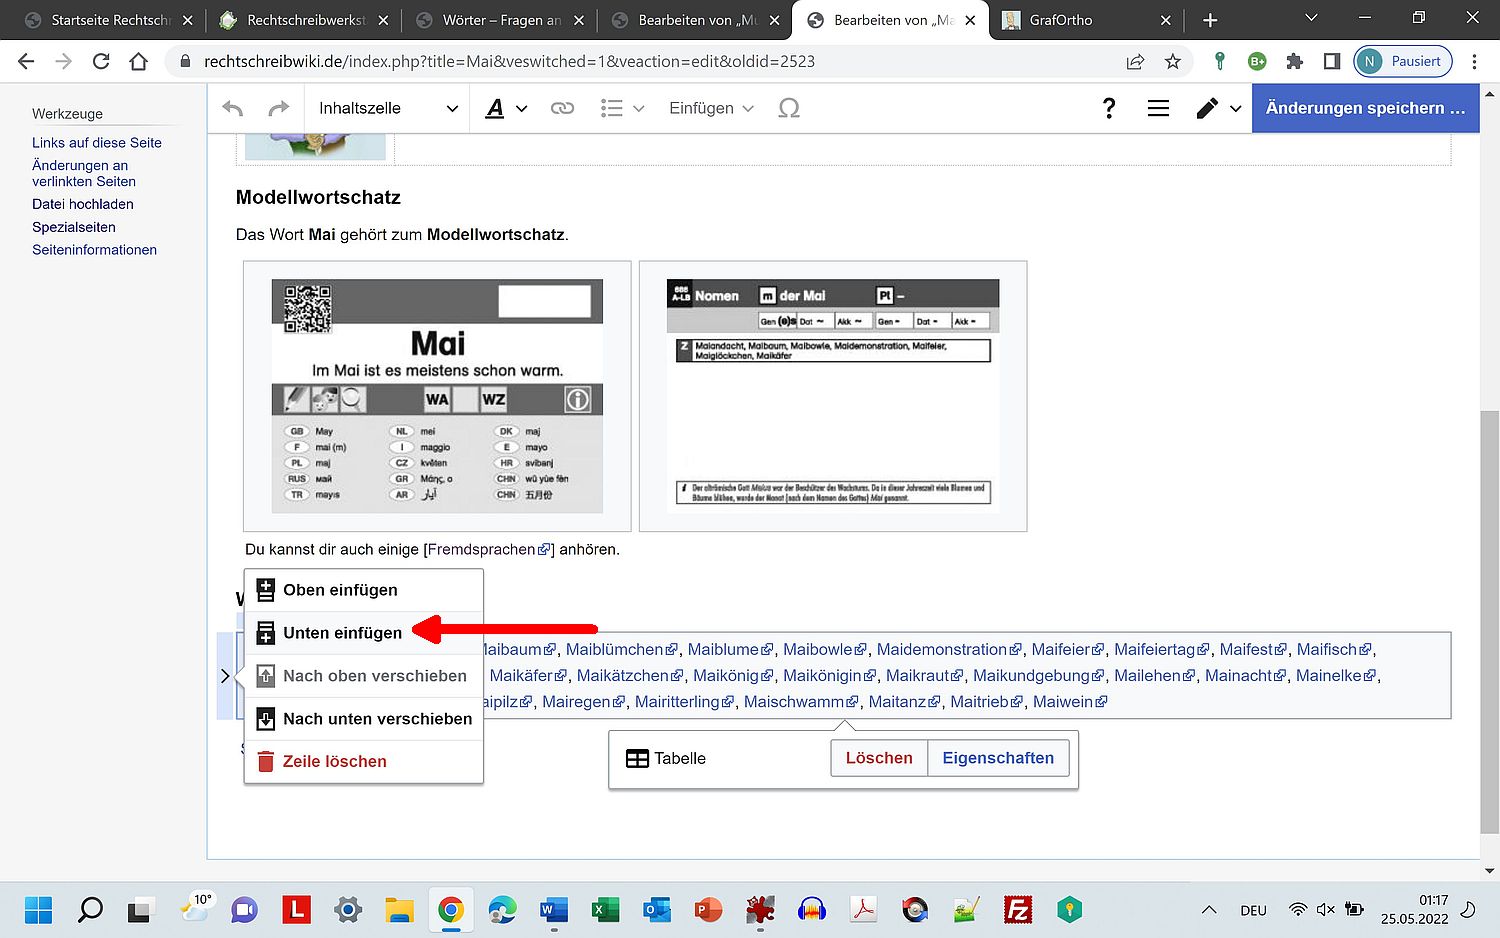Bookmark this page with the star icon

pos(1173,62)
